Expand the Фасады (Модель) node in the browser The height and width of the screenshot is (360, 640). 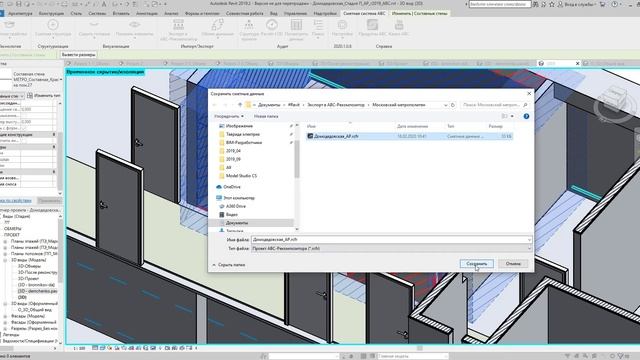coord(5,316)
